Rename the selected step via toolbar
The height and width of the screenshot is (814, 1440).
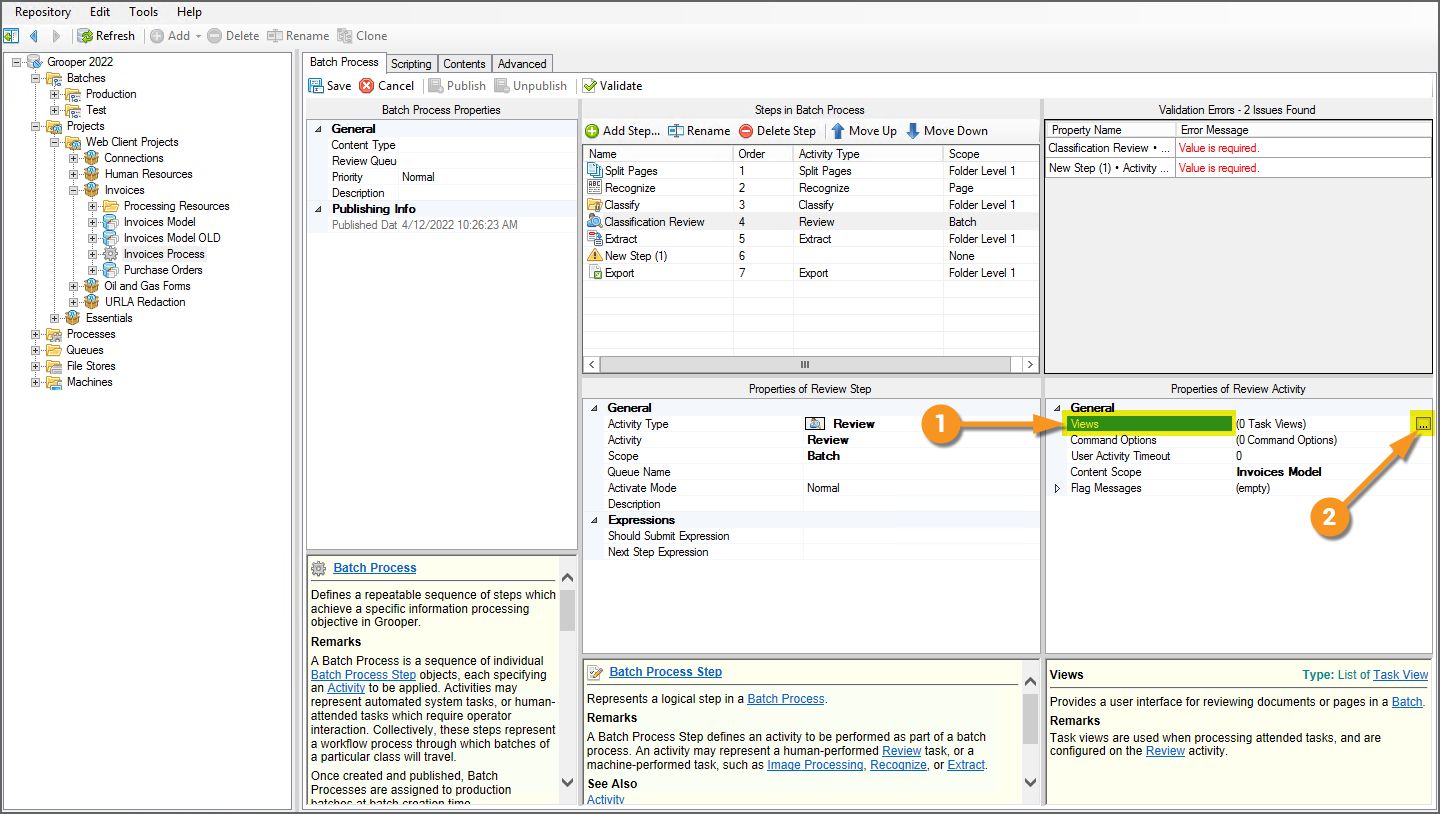pos(699,131)
